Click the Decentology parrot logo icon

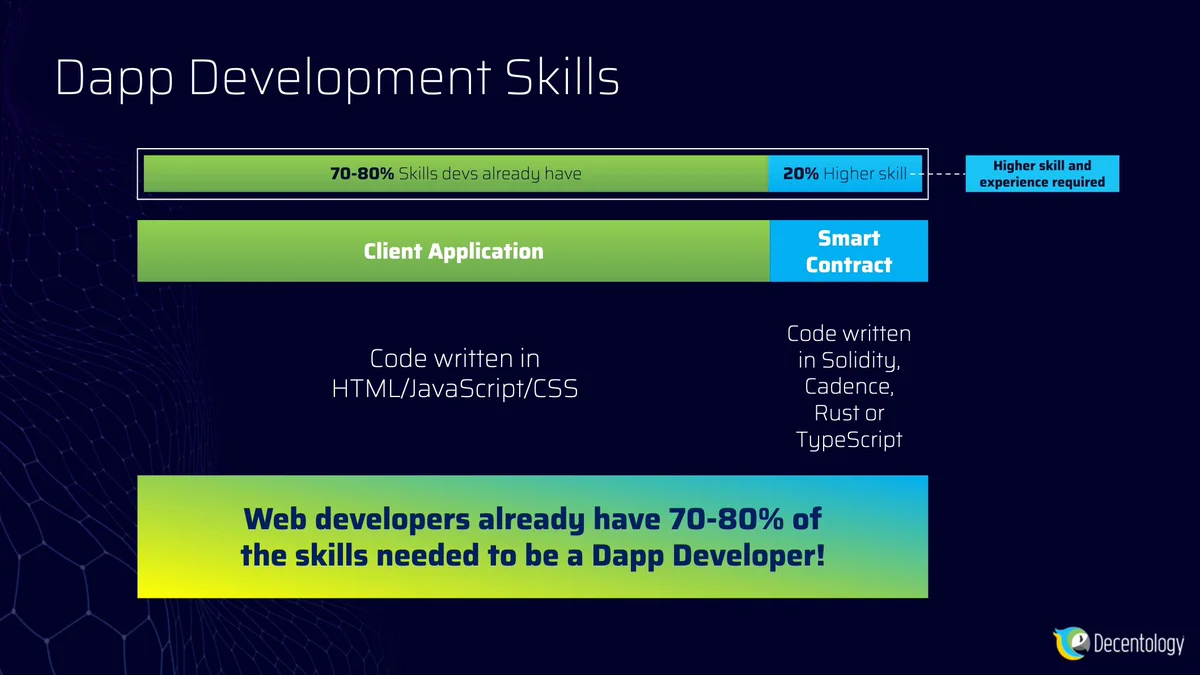(x=1071, y=643)
